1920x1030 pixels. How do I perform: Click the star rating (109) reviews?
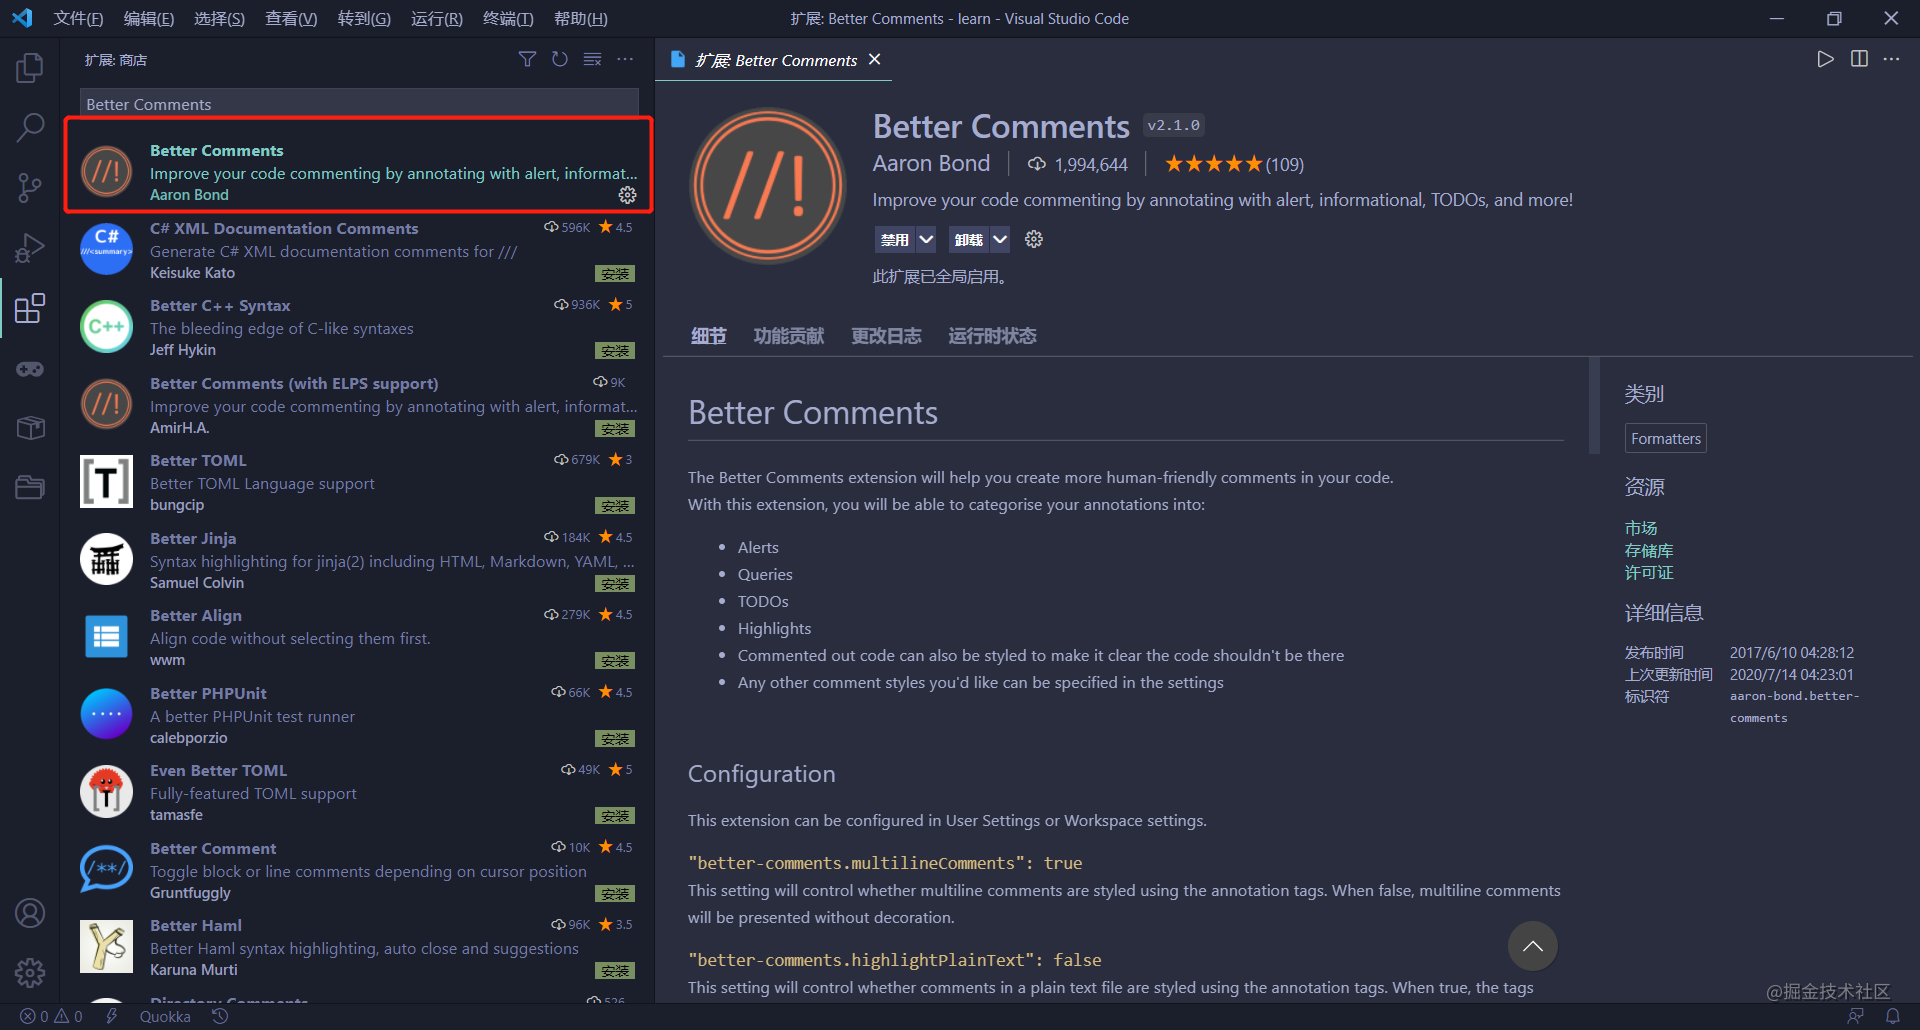[x=1234, y=164]
